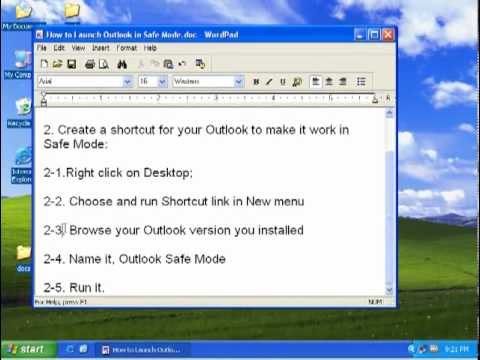Open the Help menu

[x=150, y=48]
